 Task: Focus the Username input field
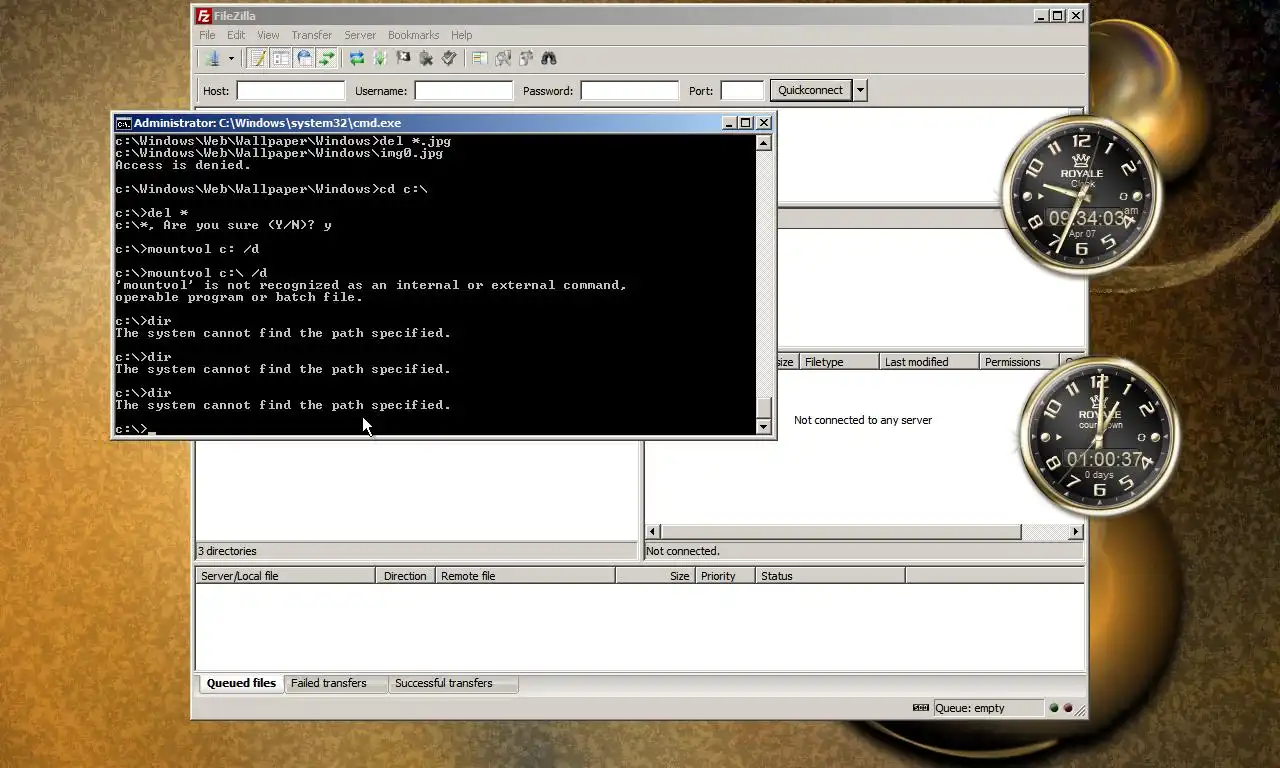tap(464, 91)
